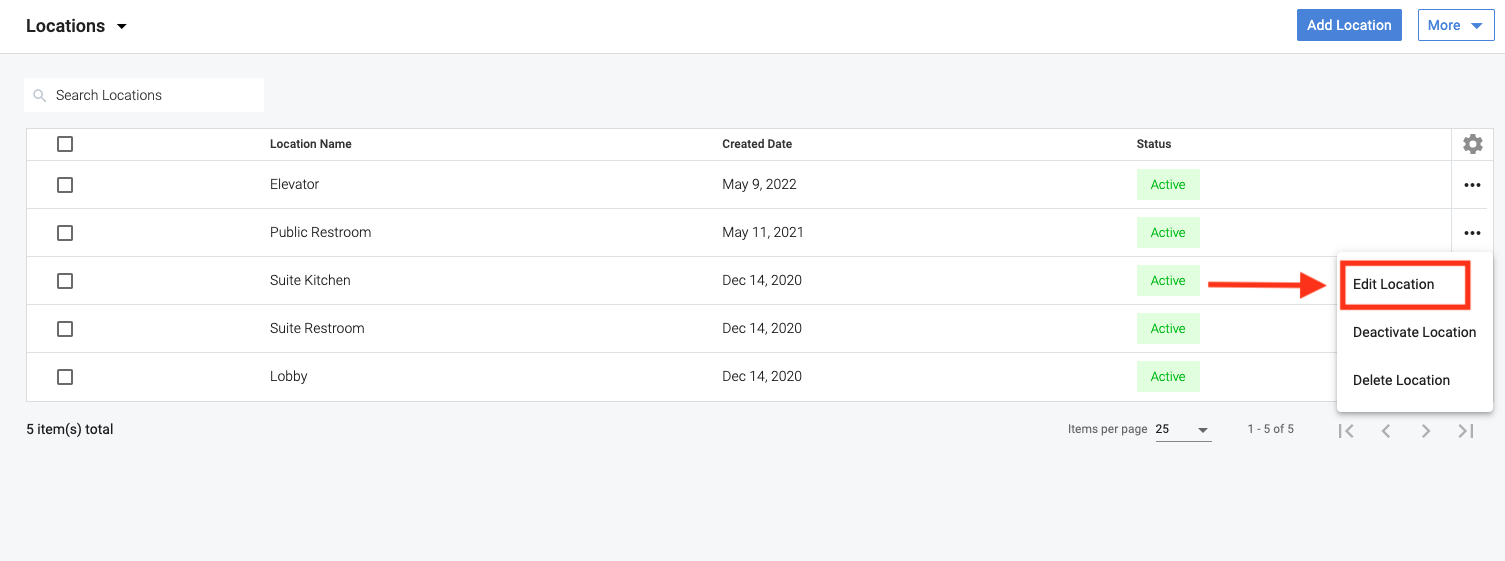The height and width of the screenshot is (561, 1505).
Task: Open the Elevator row three-dot menu
Action: 1472,185
